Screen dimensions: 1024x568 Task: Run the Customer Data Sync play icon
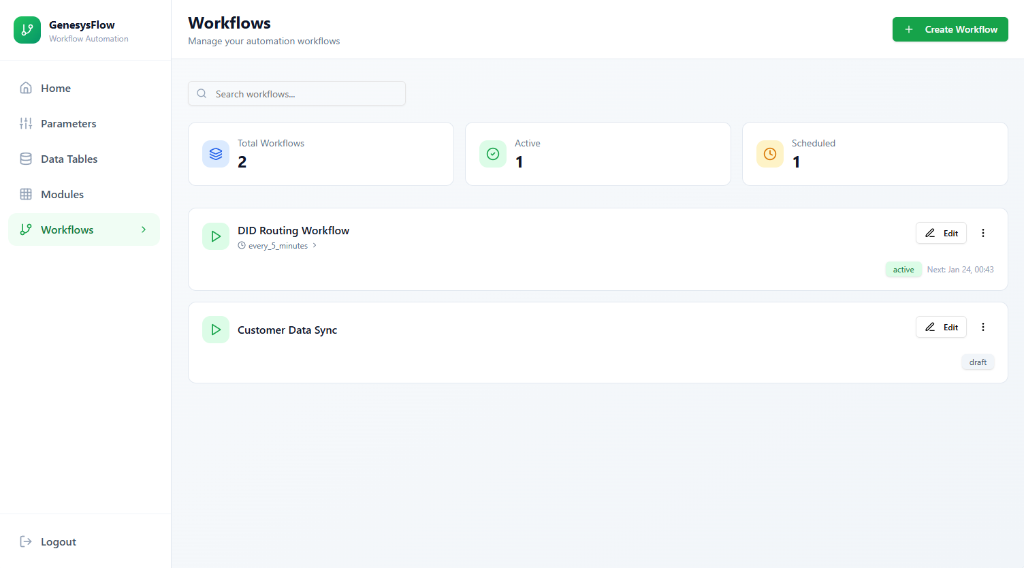216,330
